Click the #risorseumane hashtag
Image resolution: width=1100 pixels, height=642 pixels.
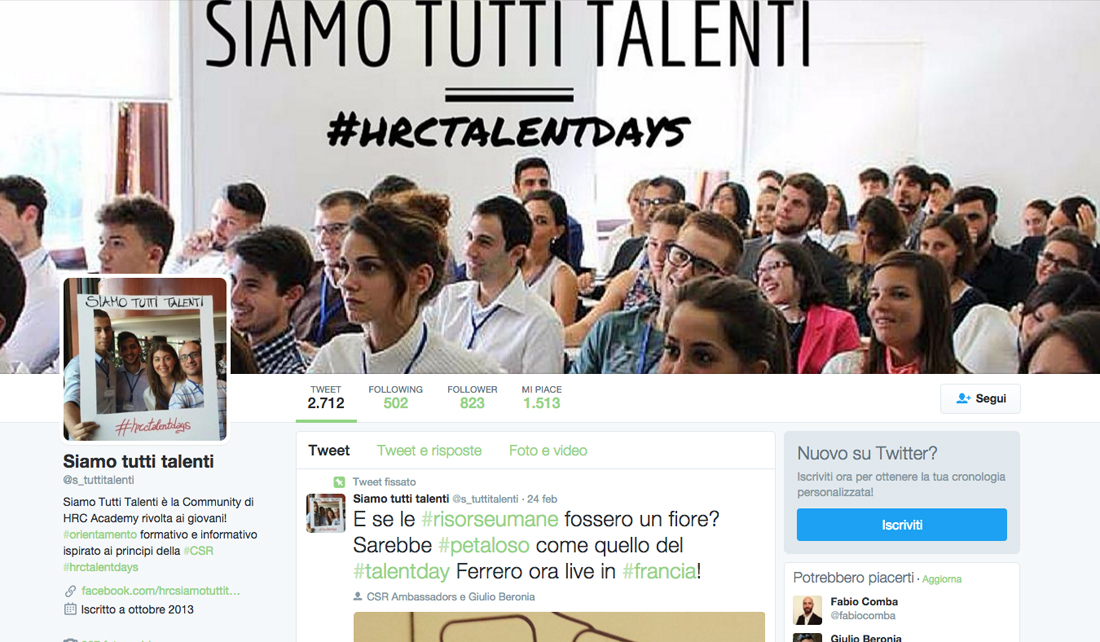tap(490, 519)
